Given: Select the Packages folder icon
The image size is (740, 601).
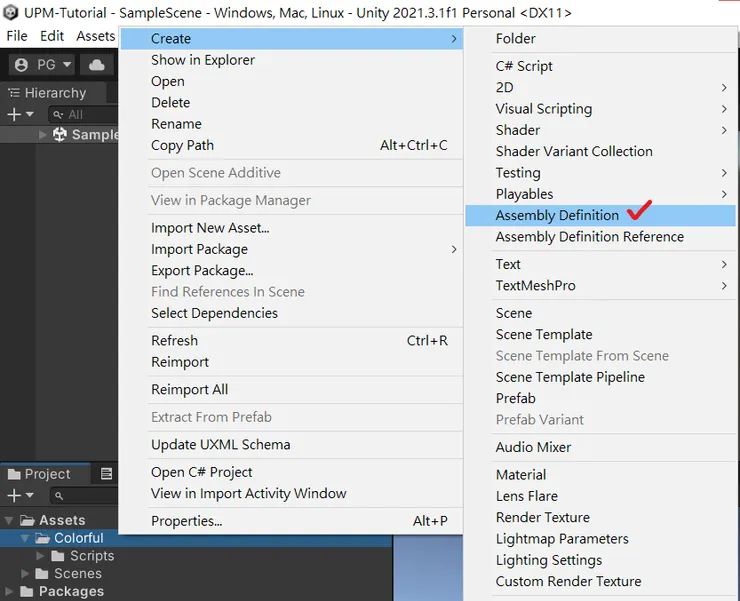Looking at the screenshot, I should click(x=26, y=591).
